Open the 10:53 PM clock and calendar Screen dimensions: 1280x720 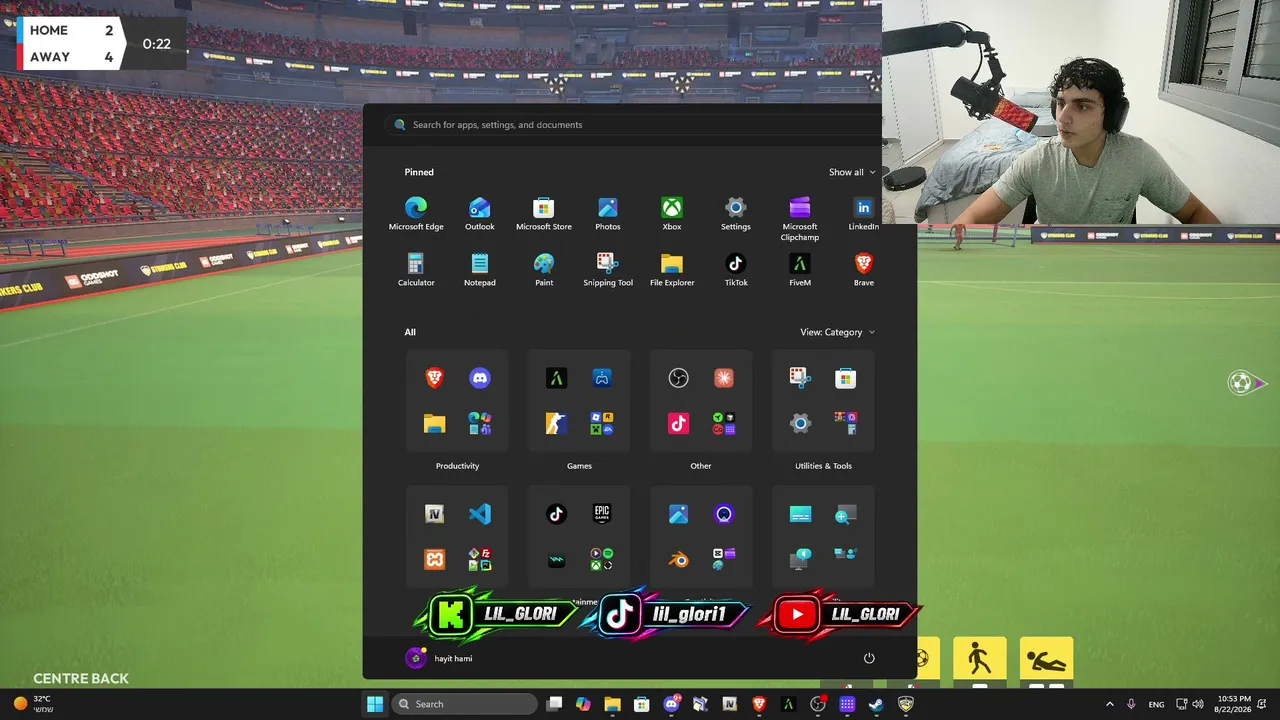point(1235,704)
